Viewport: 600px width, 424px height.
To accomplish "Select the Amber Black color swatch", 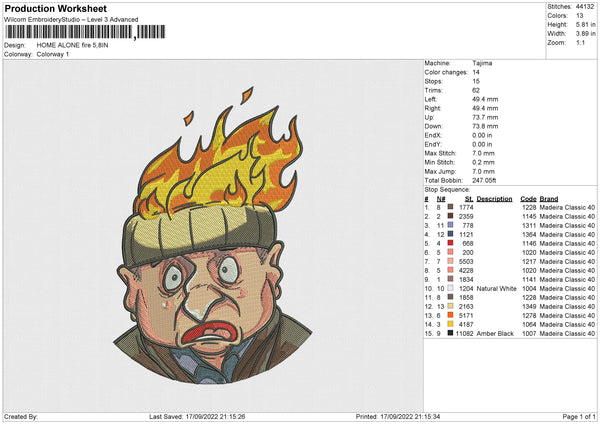I will click(450, 333).
